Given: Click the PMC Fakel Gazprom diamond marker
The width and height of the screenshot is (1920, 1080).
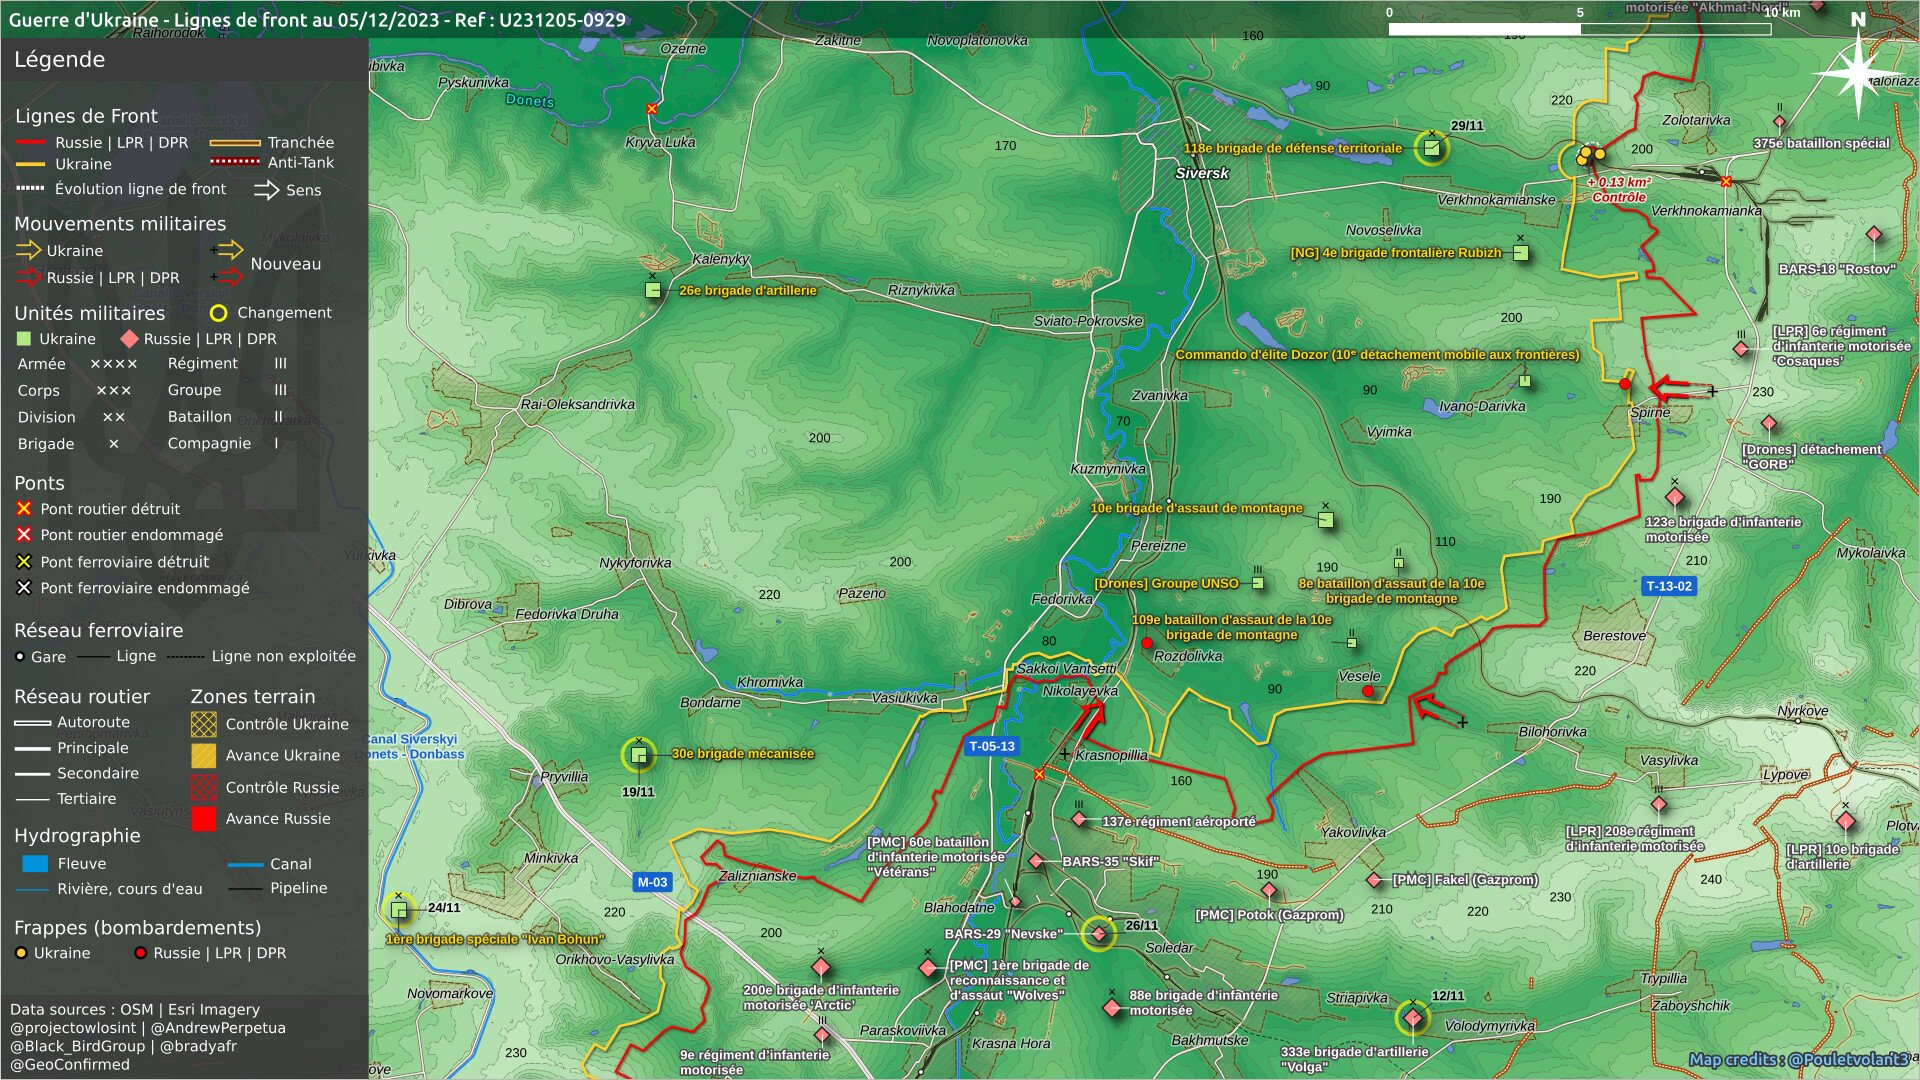Looking at the screenshot, I should [1374, 880].
